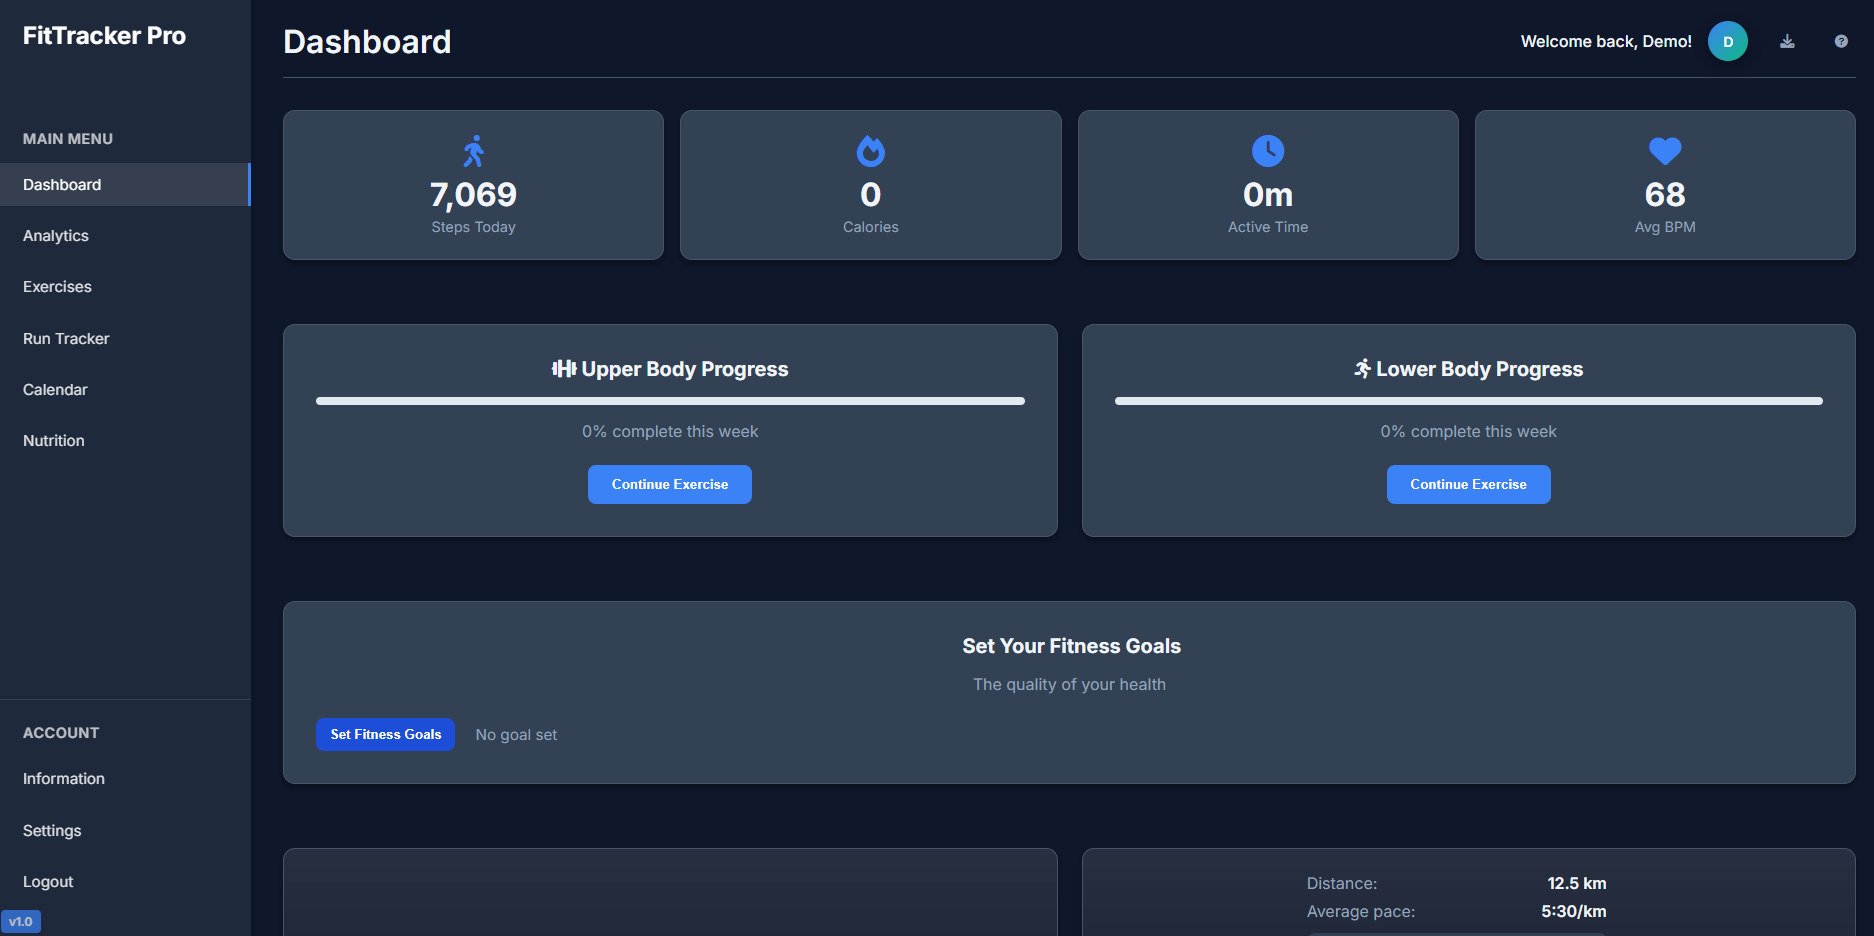This screenshot has width=1874, height=936.
Task: Open the Nutrition section
Action: coord(53,440)
